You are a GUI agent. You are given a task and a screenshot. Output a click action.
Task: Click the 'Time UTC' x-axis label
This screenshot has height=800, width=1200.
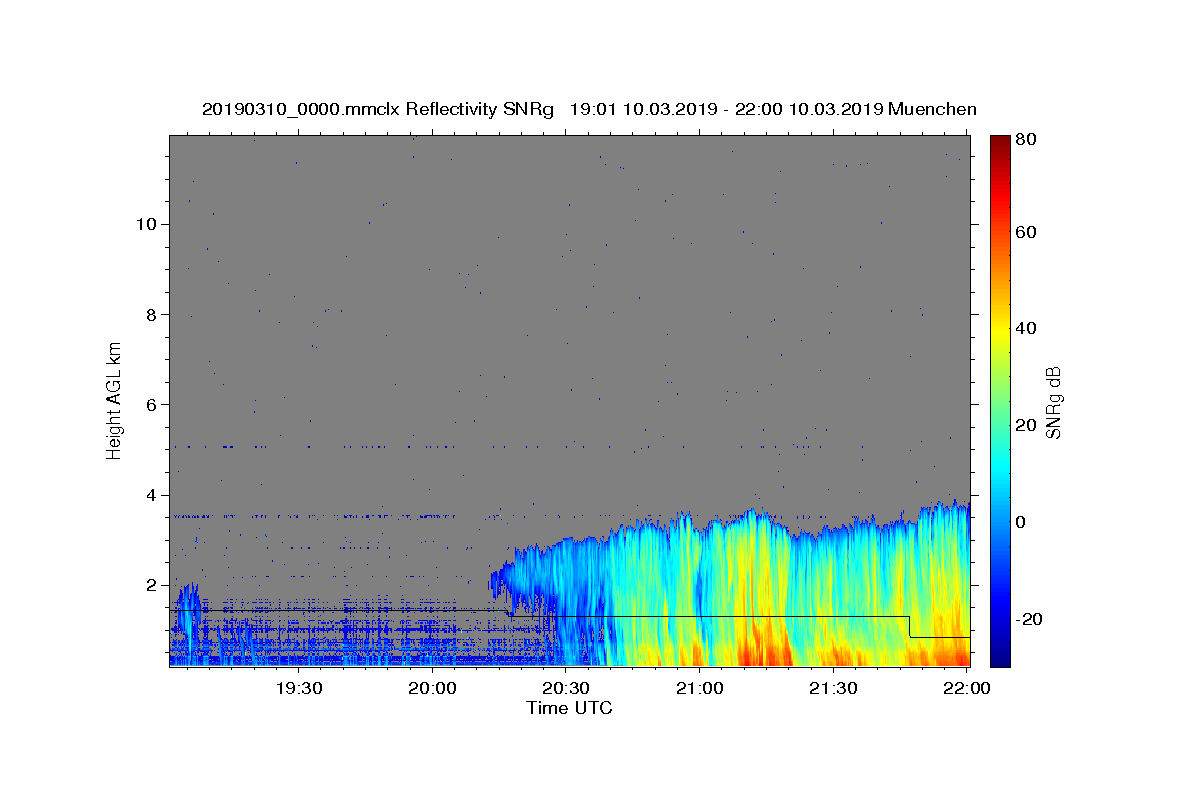pos(569,708)
